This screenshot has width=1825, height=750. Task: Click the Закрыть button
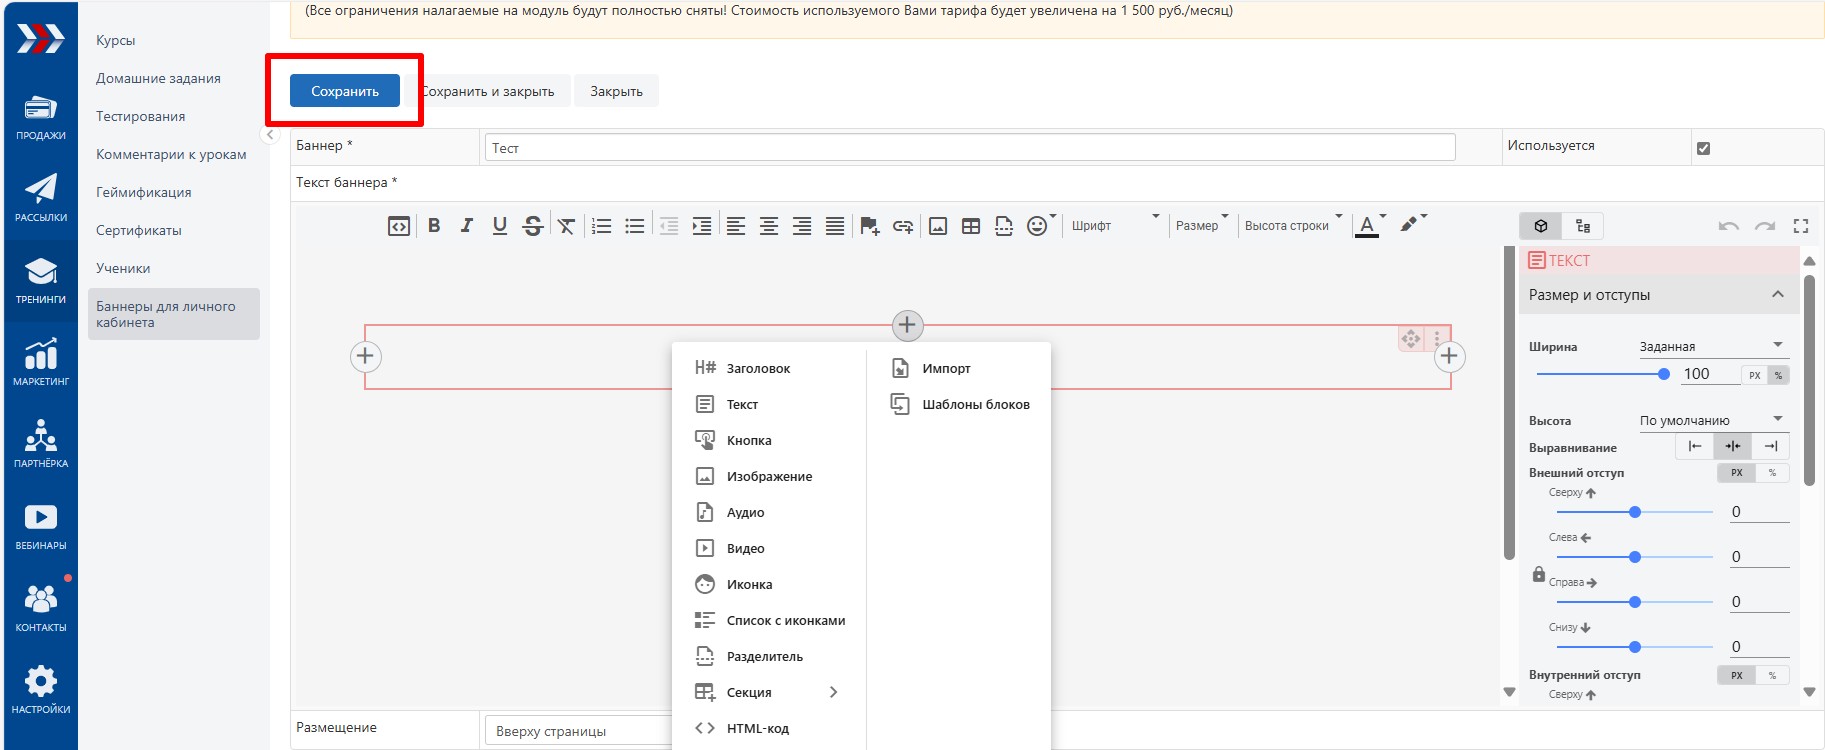click(616, 91)
